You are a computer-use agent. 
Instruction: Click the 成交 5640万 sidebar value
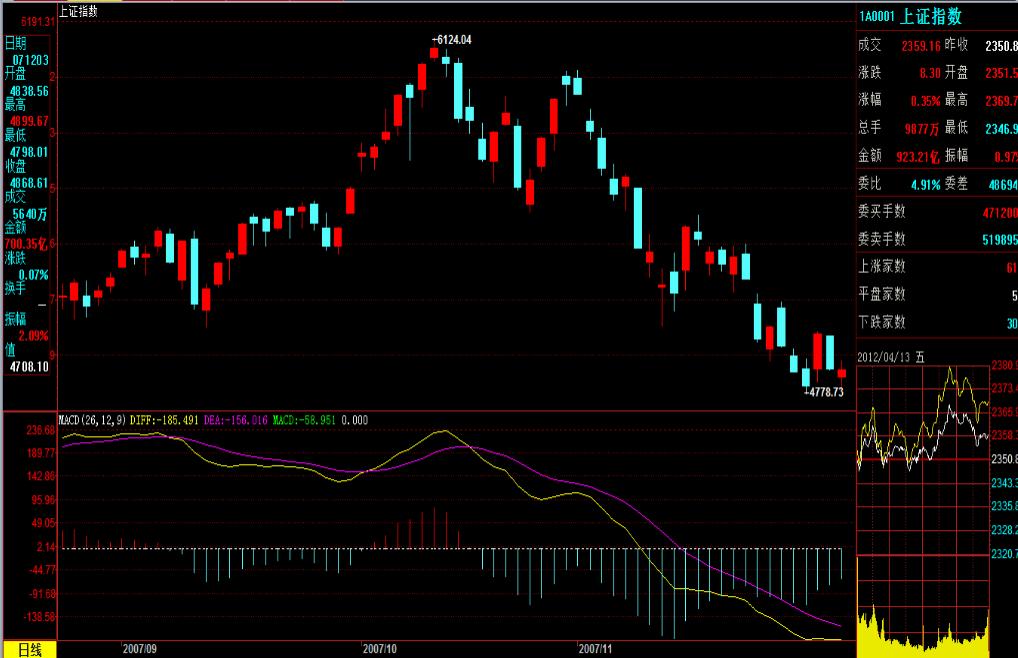click(30, 214)
